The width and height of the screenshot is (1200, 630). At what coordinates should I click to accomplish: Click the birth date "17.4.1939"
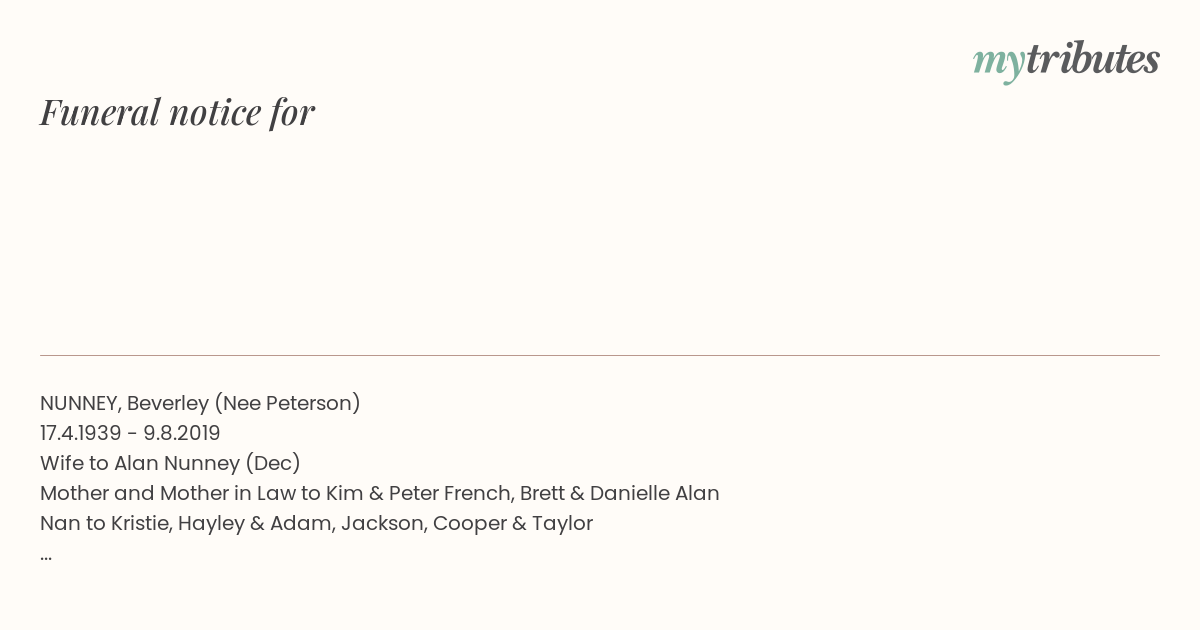coord(80,433)
